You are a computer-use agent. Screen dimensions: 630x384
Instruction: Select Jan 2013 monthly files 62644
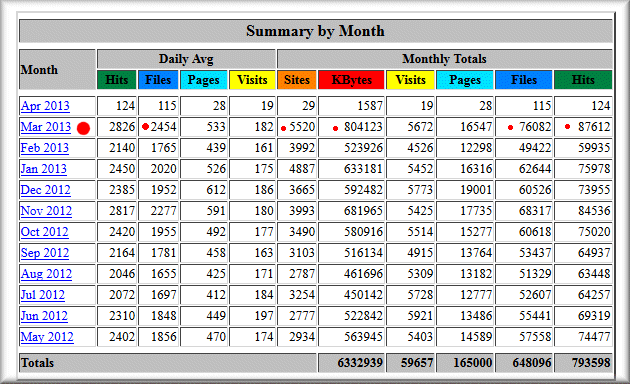coord(535,169)
